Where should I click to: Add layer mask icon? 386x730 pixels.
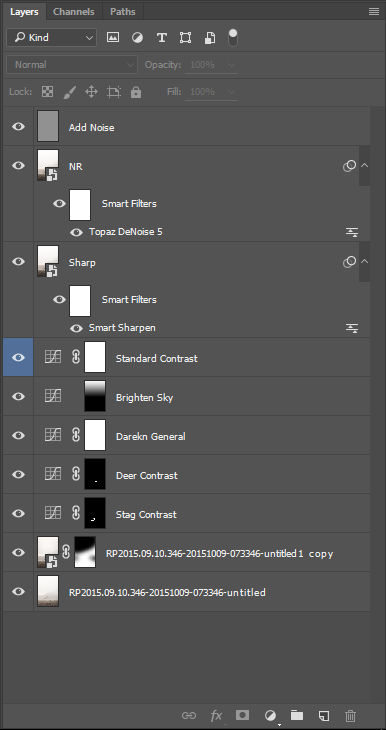pyautogui.click(x=243, y=715)
